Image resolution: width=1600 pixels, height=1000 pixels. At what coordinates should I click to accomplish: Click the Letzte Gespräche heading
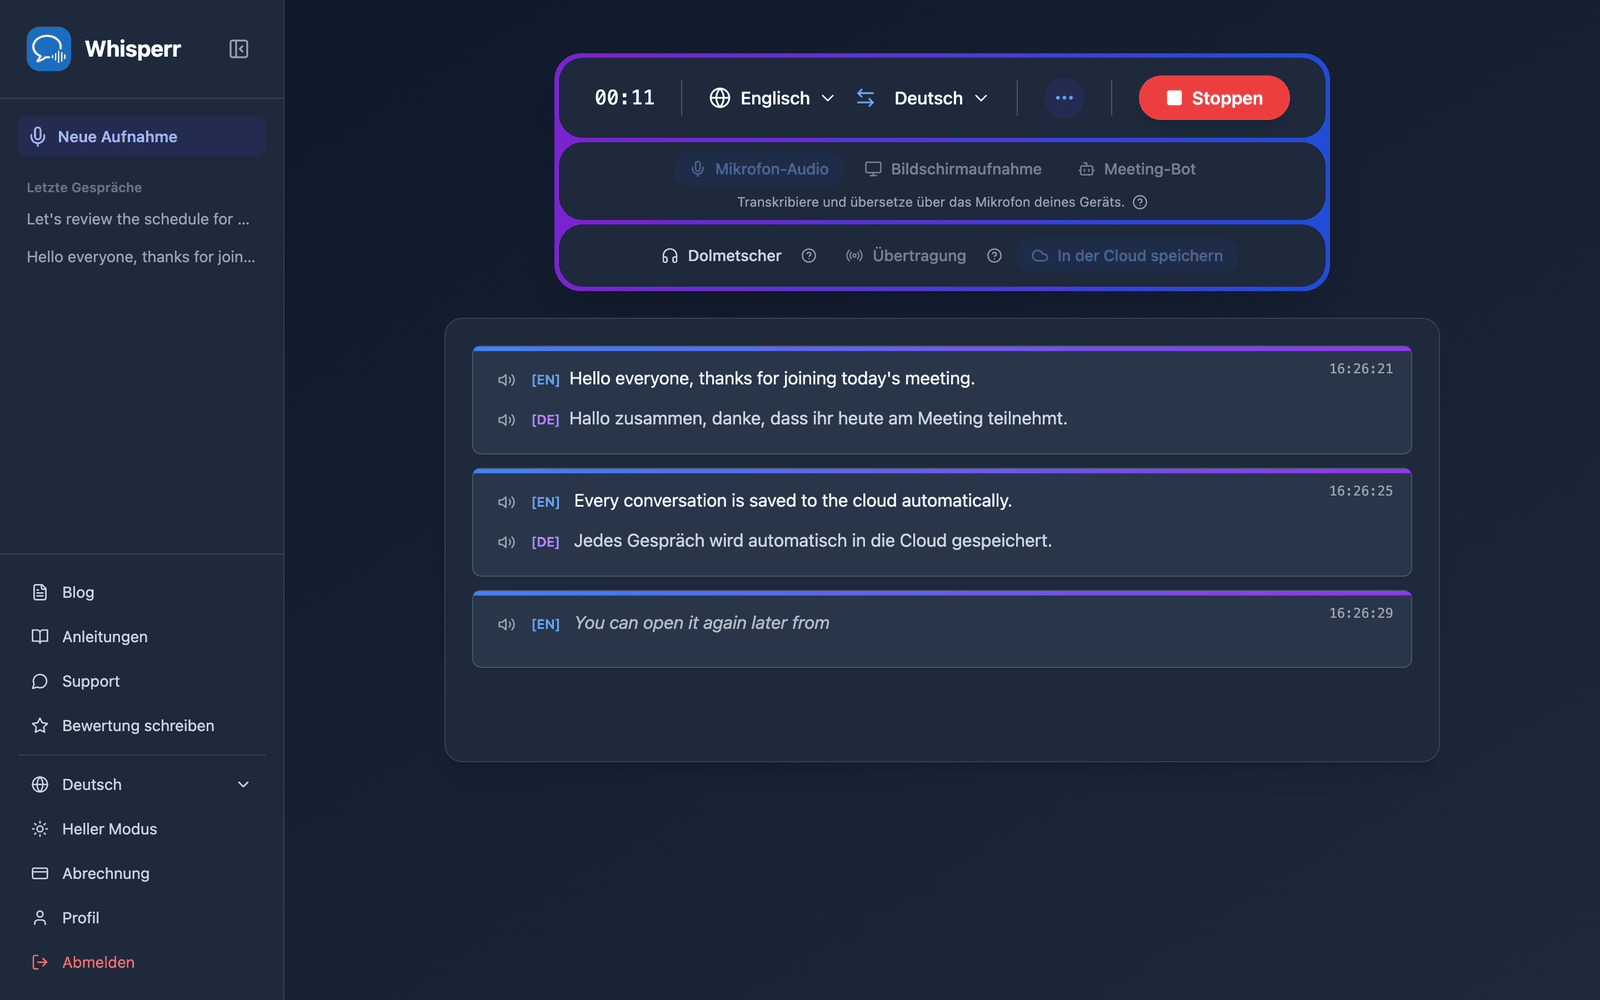(84, 187)
